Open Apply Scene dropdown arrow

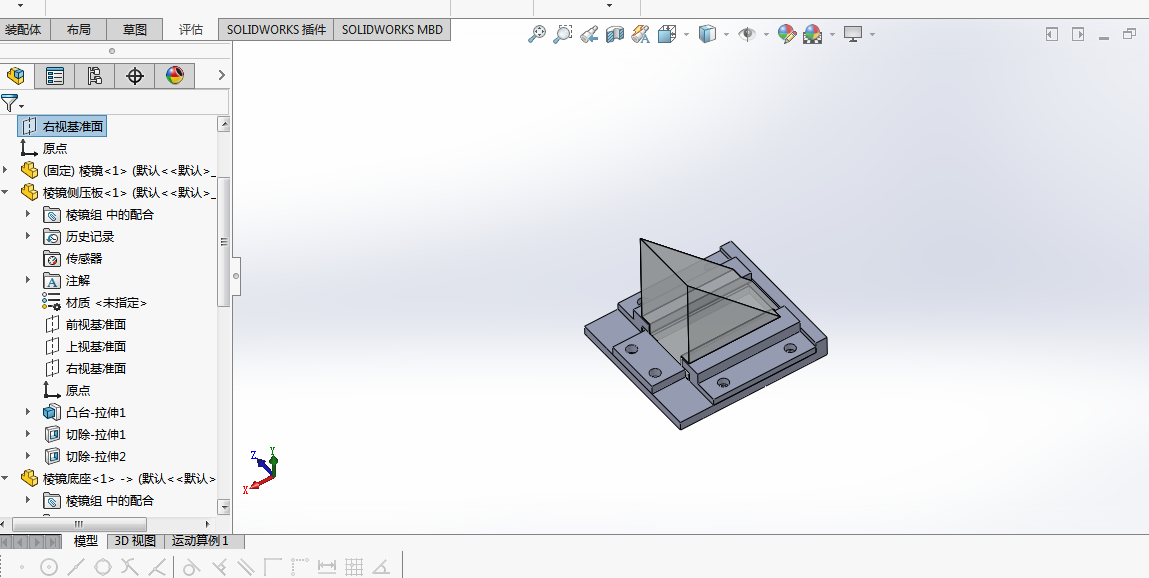click(x=832, y=34)
